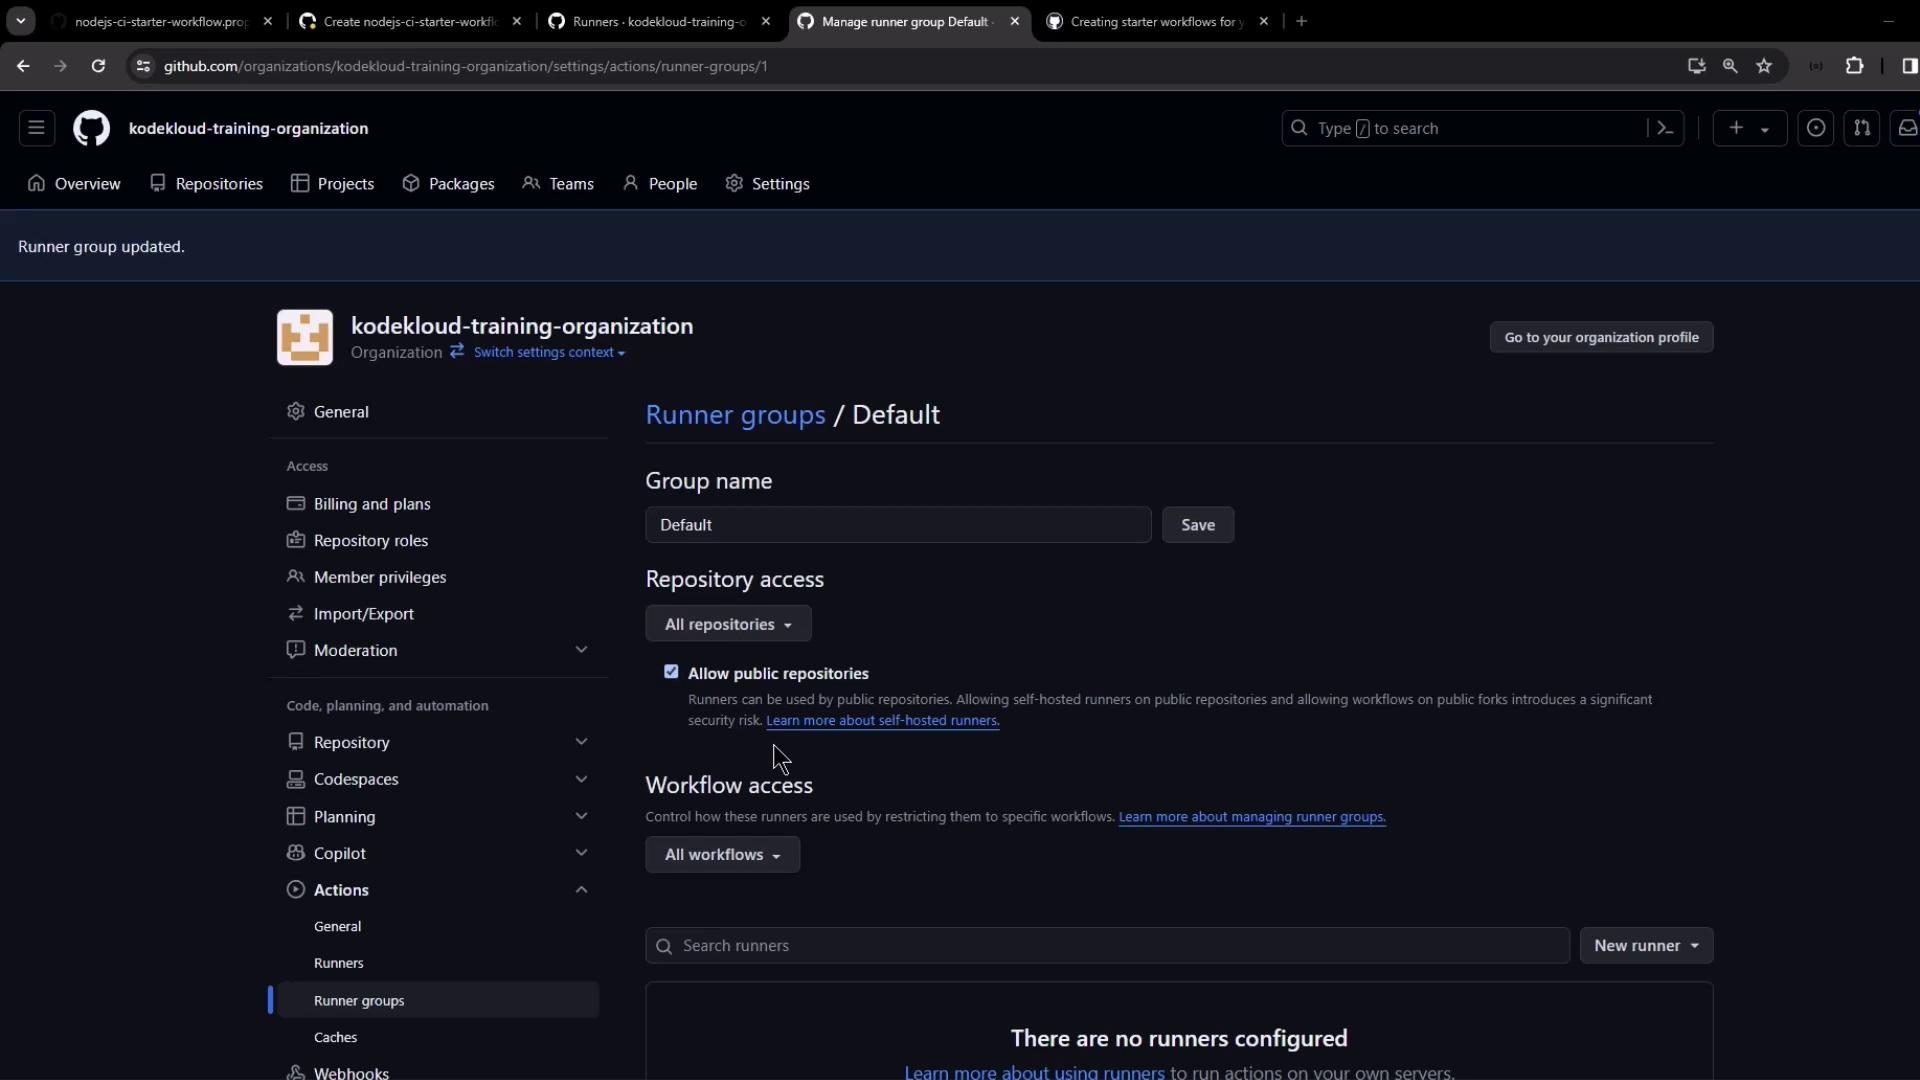Expand the Codespaces sidebar section
The image size is (1920, 1080).
click(x=581, y=779)
